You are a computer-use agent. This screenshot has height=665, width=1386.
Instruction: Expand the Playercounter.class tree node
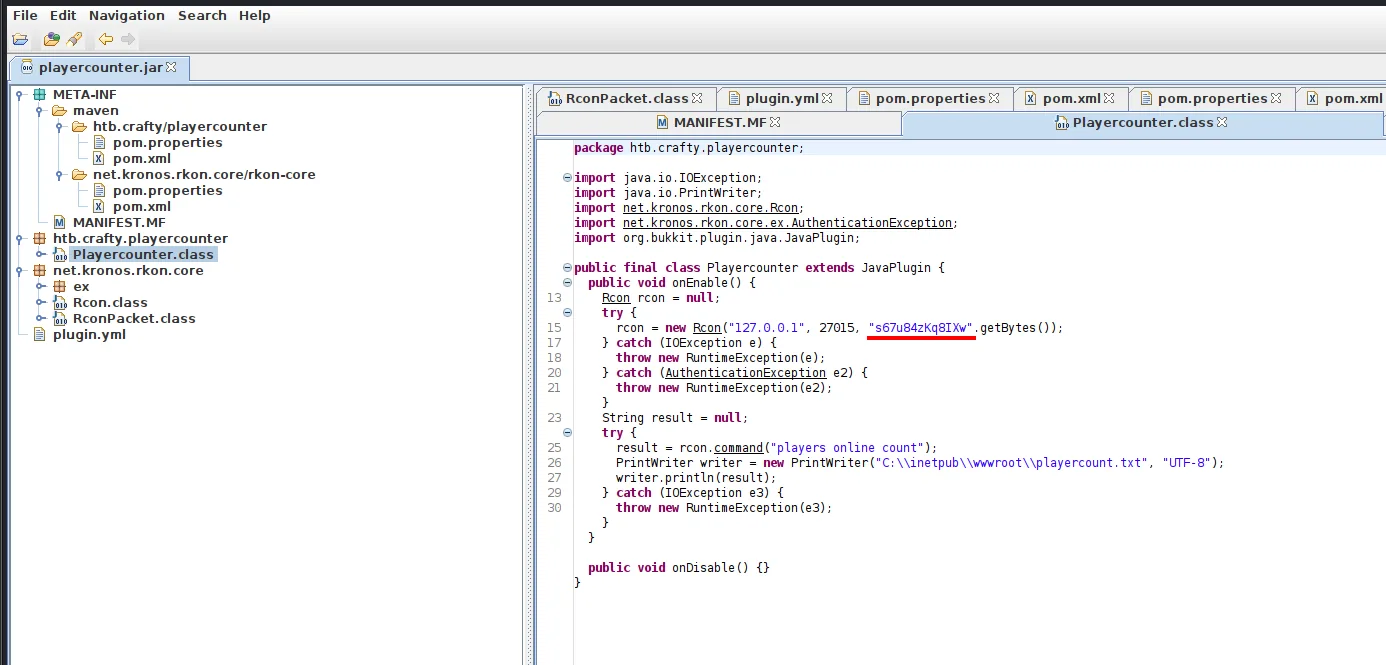[x=40, y=254]
